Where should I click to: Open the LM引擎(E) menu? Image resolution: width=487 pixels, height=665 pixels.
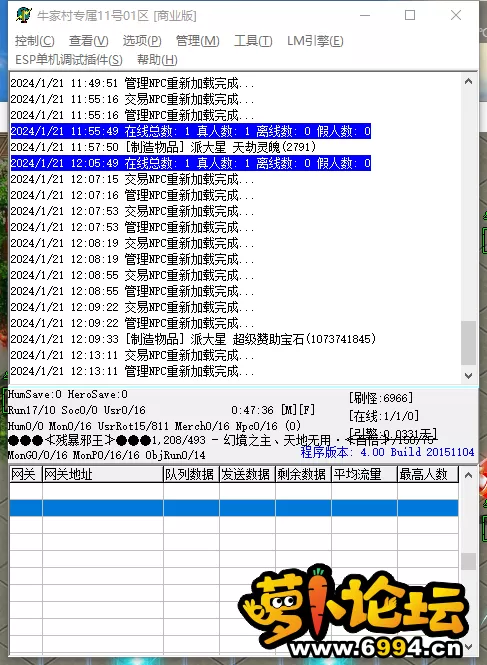pos(315,41)
